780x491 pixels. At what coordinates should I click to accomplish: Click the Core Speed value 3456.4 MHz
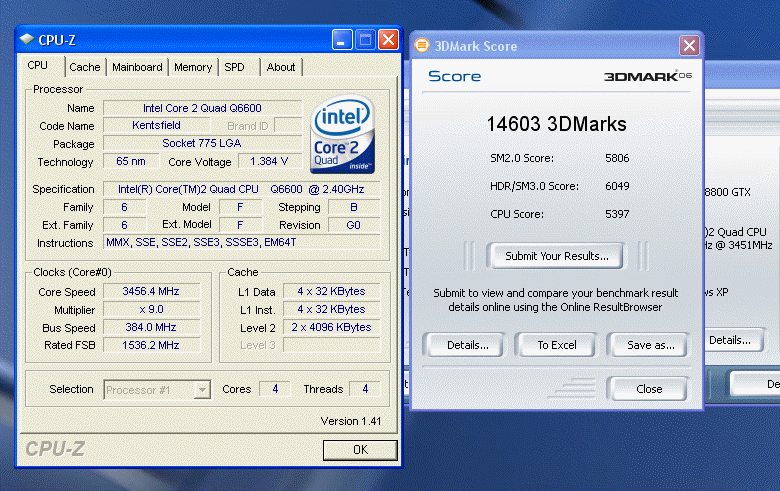[x=152, y=291]
